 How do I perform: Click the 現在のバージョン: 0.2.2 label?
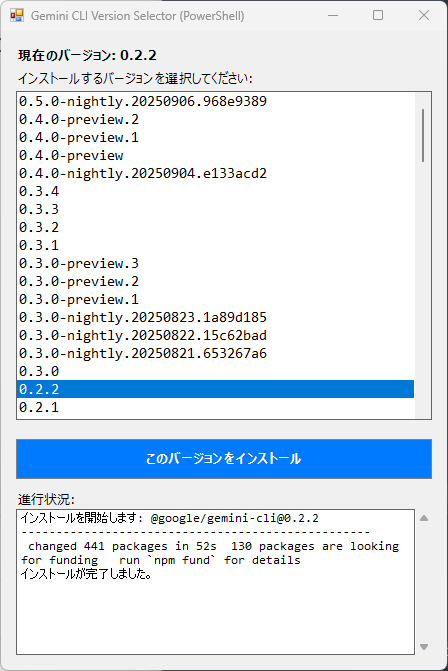(87, 55)
